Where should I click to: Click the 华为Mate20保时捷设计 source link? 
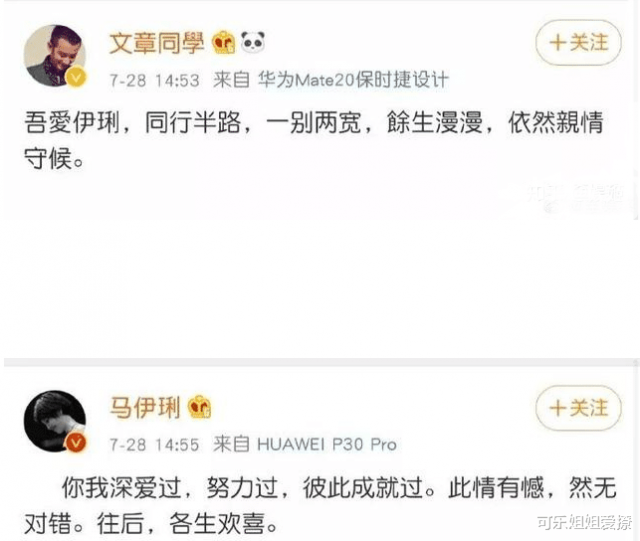[x=353, y=80]
